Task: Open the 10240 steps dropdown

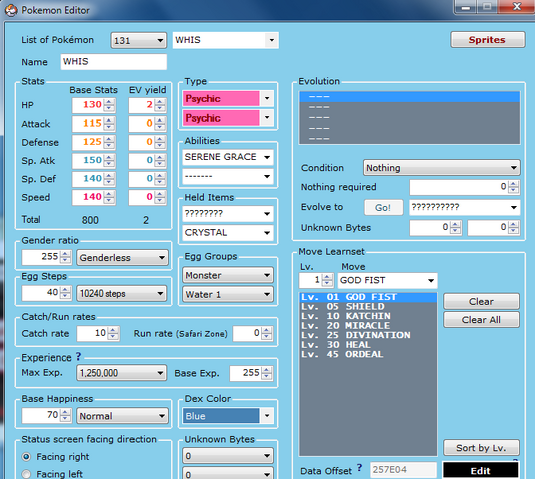Action: [x=122, y=293]
